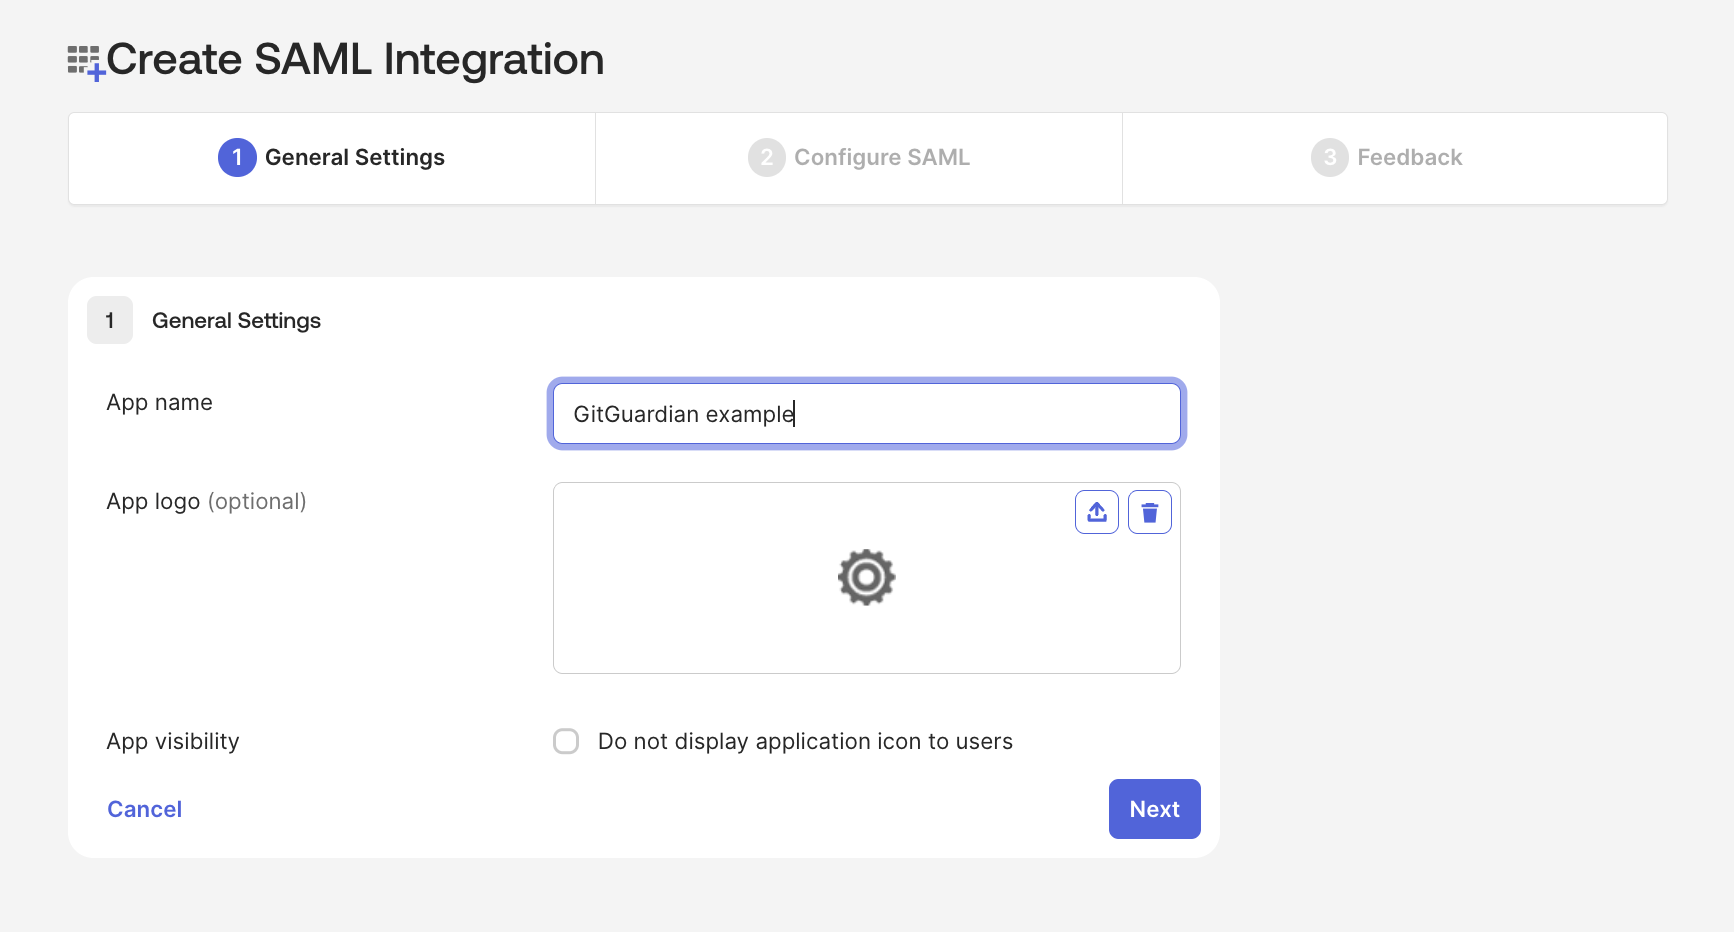This screenshot has width=1734, height=932.
Task: Enable the do not display application icon checkbox
Action: click(566, 741)
